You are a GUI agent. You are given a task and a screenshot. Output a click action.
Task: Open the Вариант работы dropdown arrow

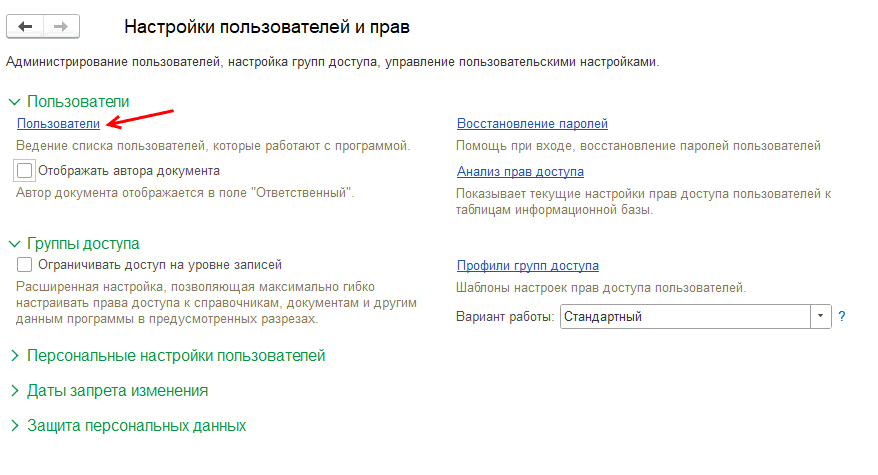(820, 316)
